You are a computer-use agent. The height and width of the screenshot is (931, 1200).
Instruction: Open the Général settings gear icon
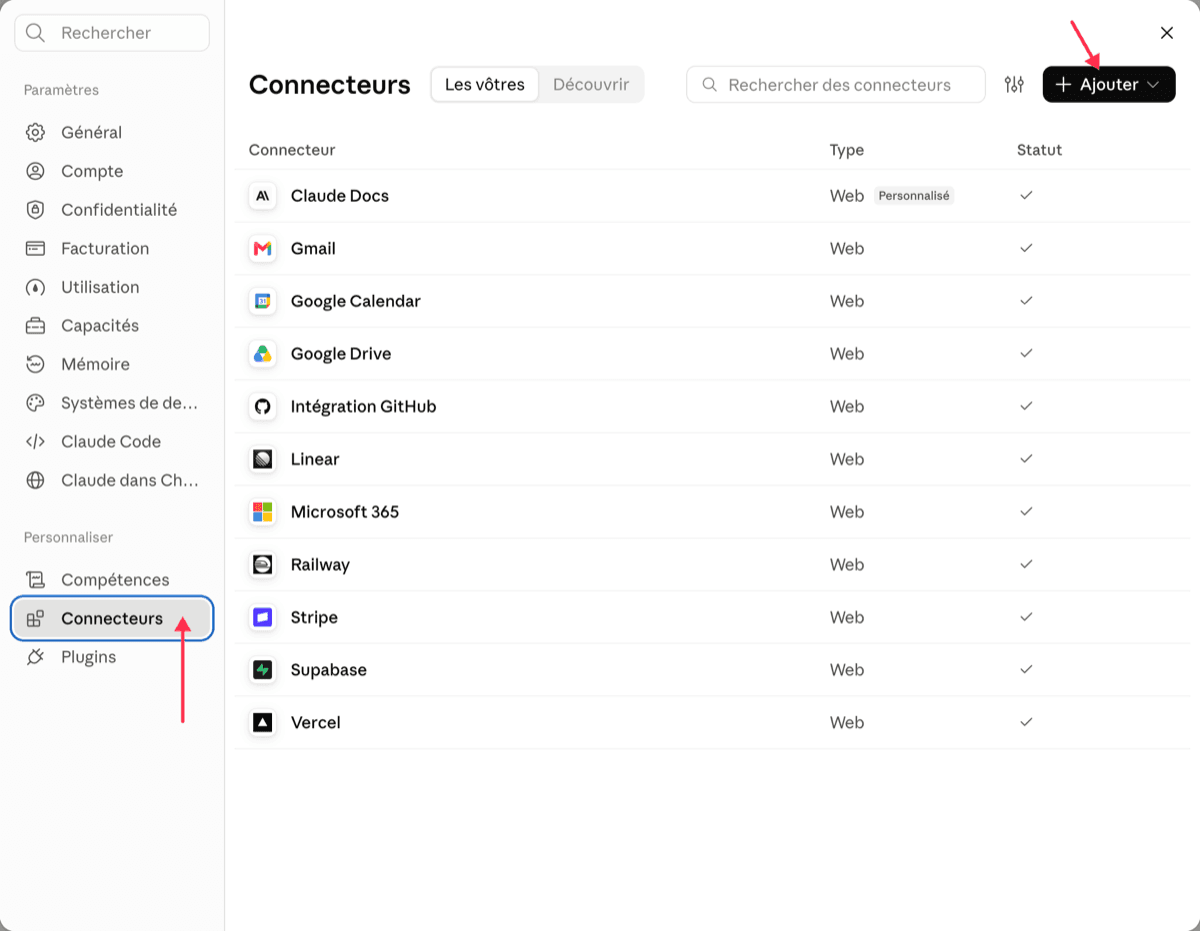35,132
